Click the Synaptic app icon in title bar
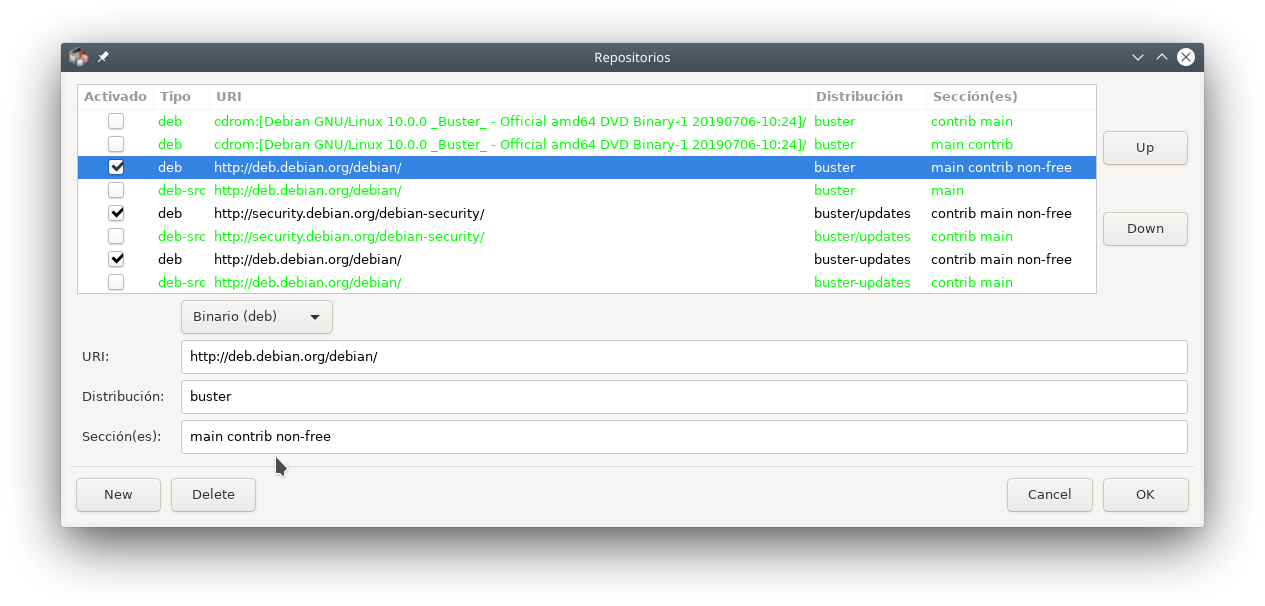The height and width of the screenshot is (606, 1265). (78, 57)
